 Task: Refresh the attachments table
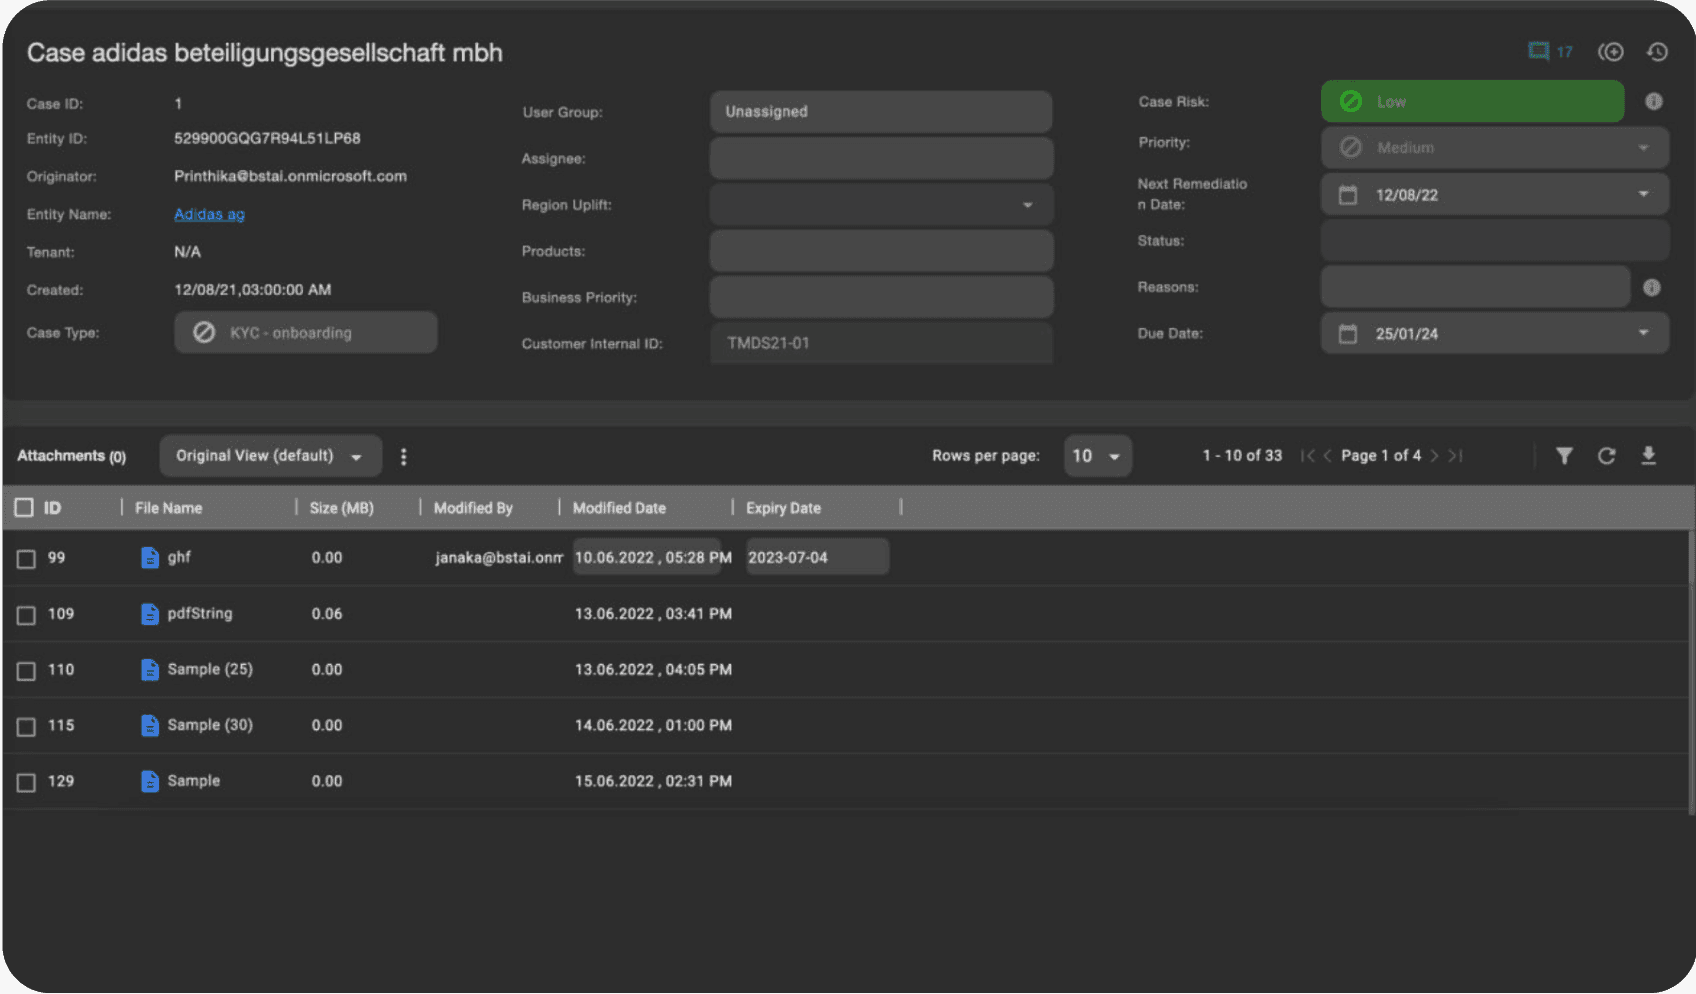coord(1606,456)
